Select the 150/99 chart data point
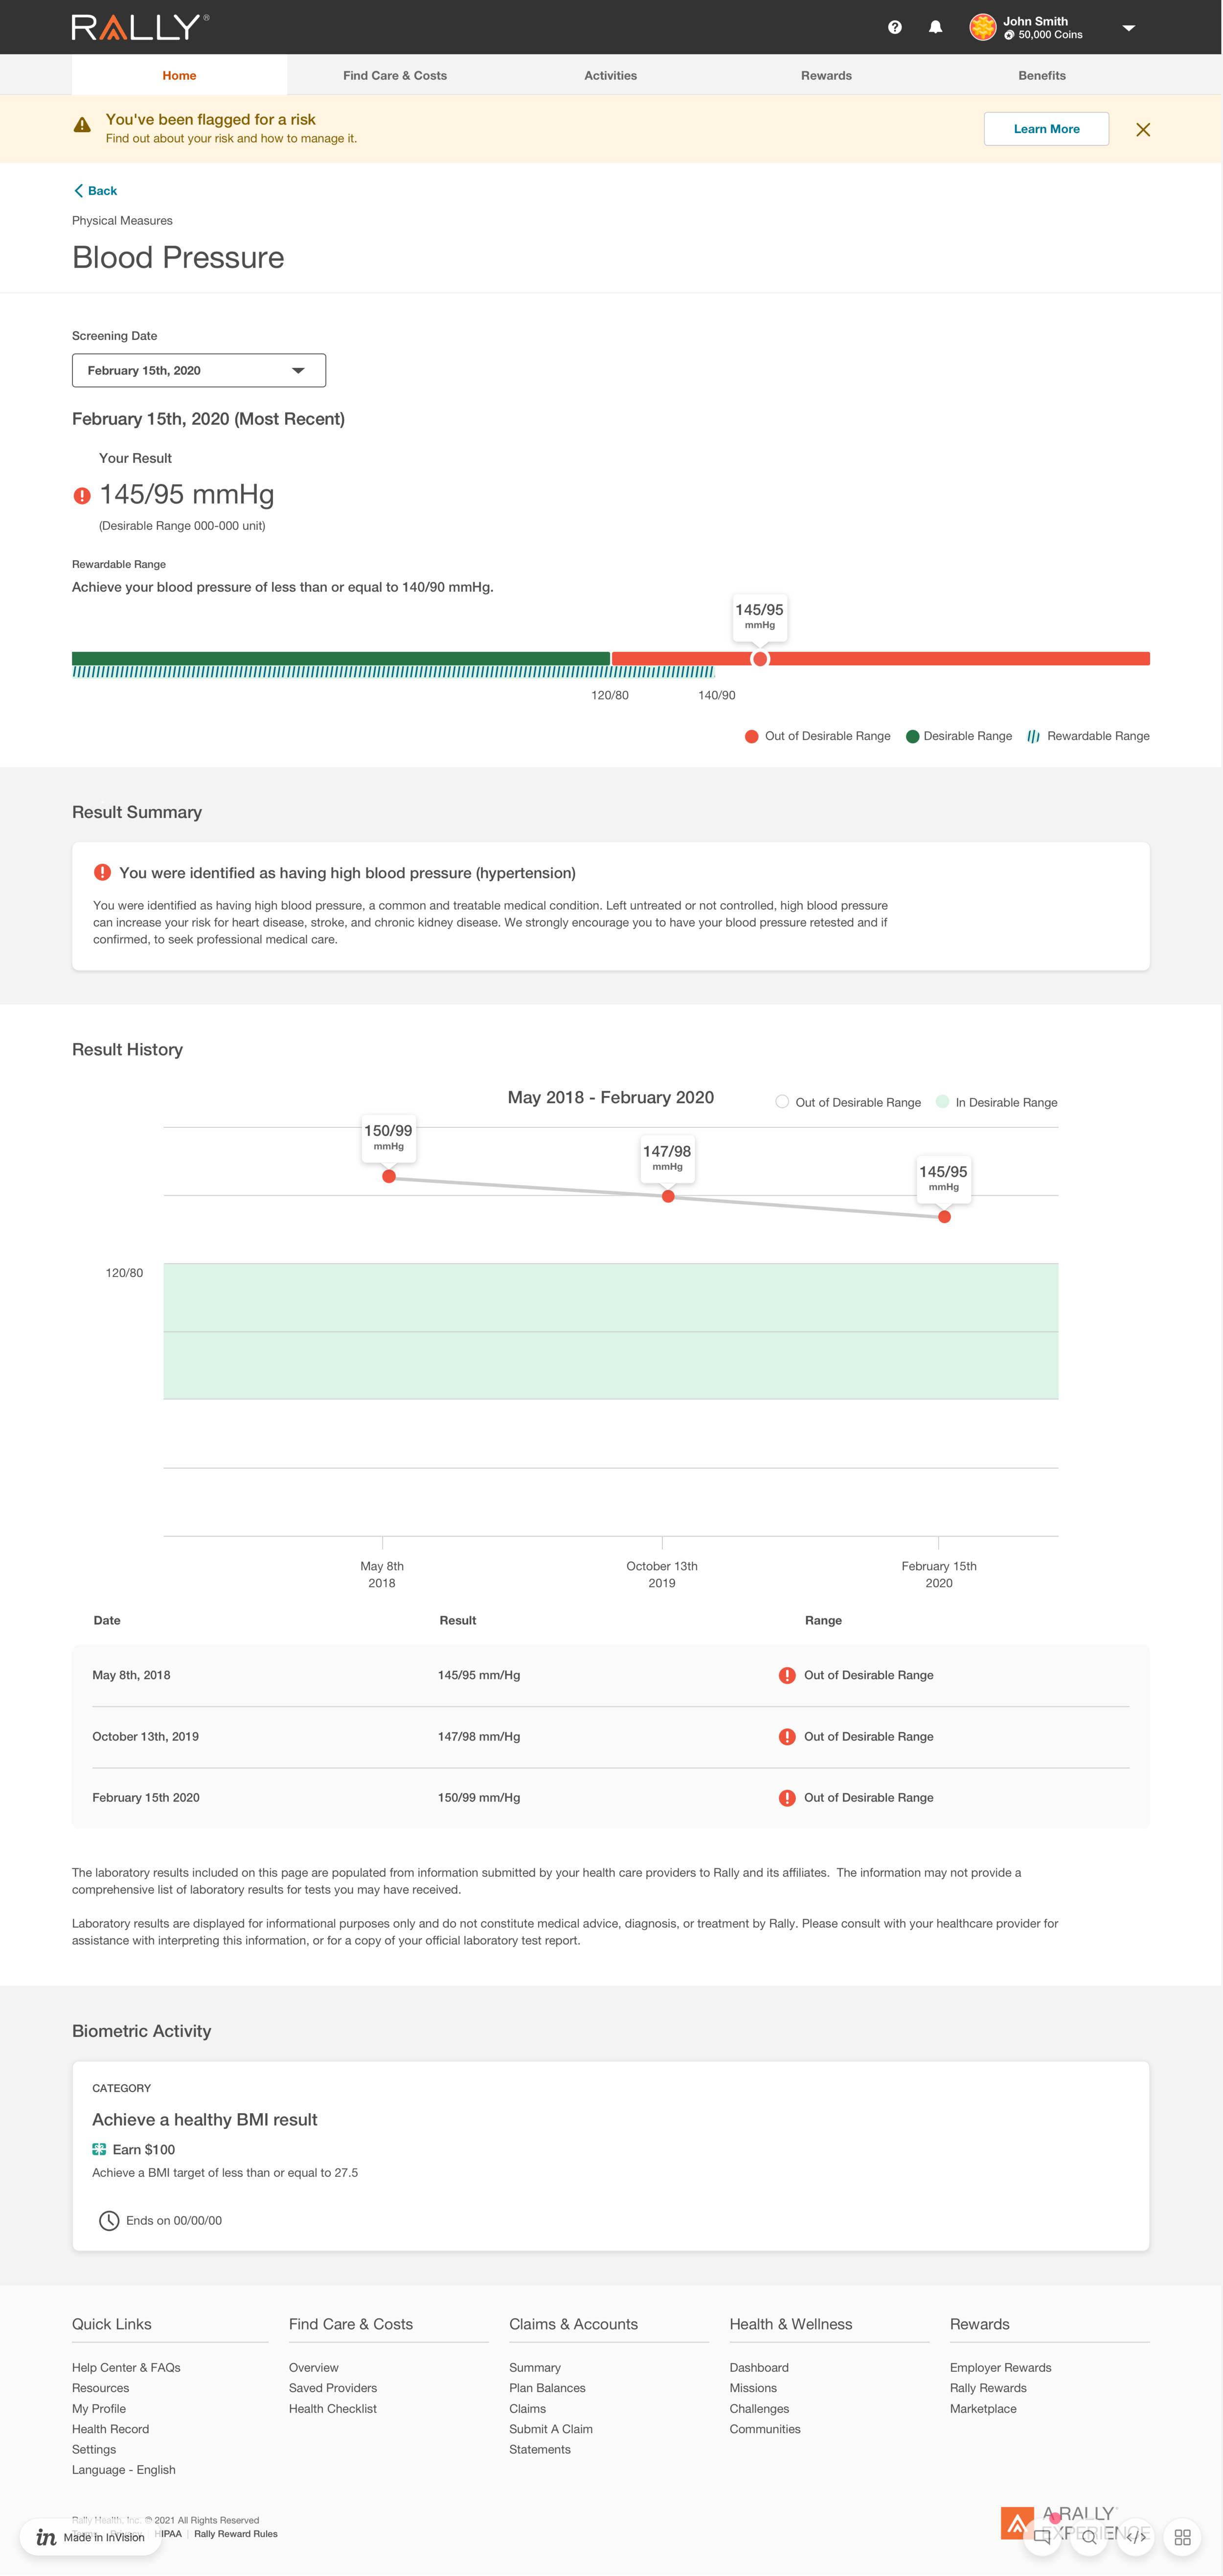This screenshot has height=2576, width=1223. [x=389, y=1176]
